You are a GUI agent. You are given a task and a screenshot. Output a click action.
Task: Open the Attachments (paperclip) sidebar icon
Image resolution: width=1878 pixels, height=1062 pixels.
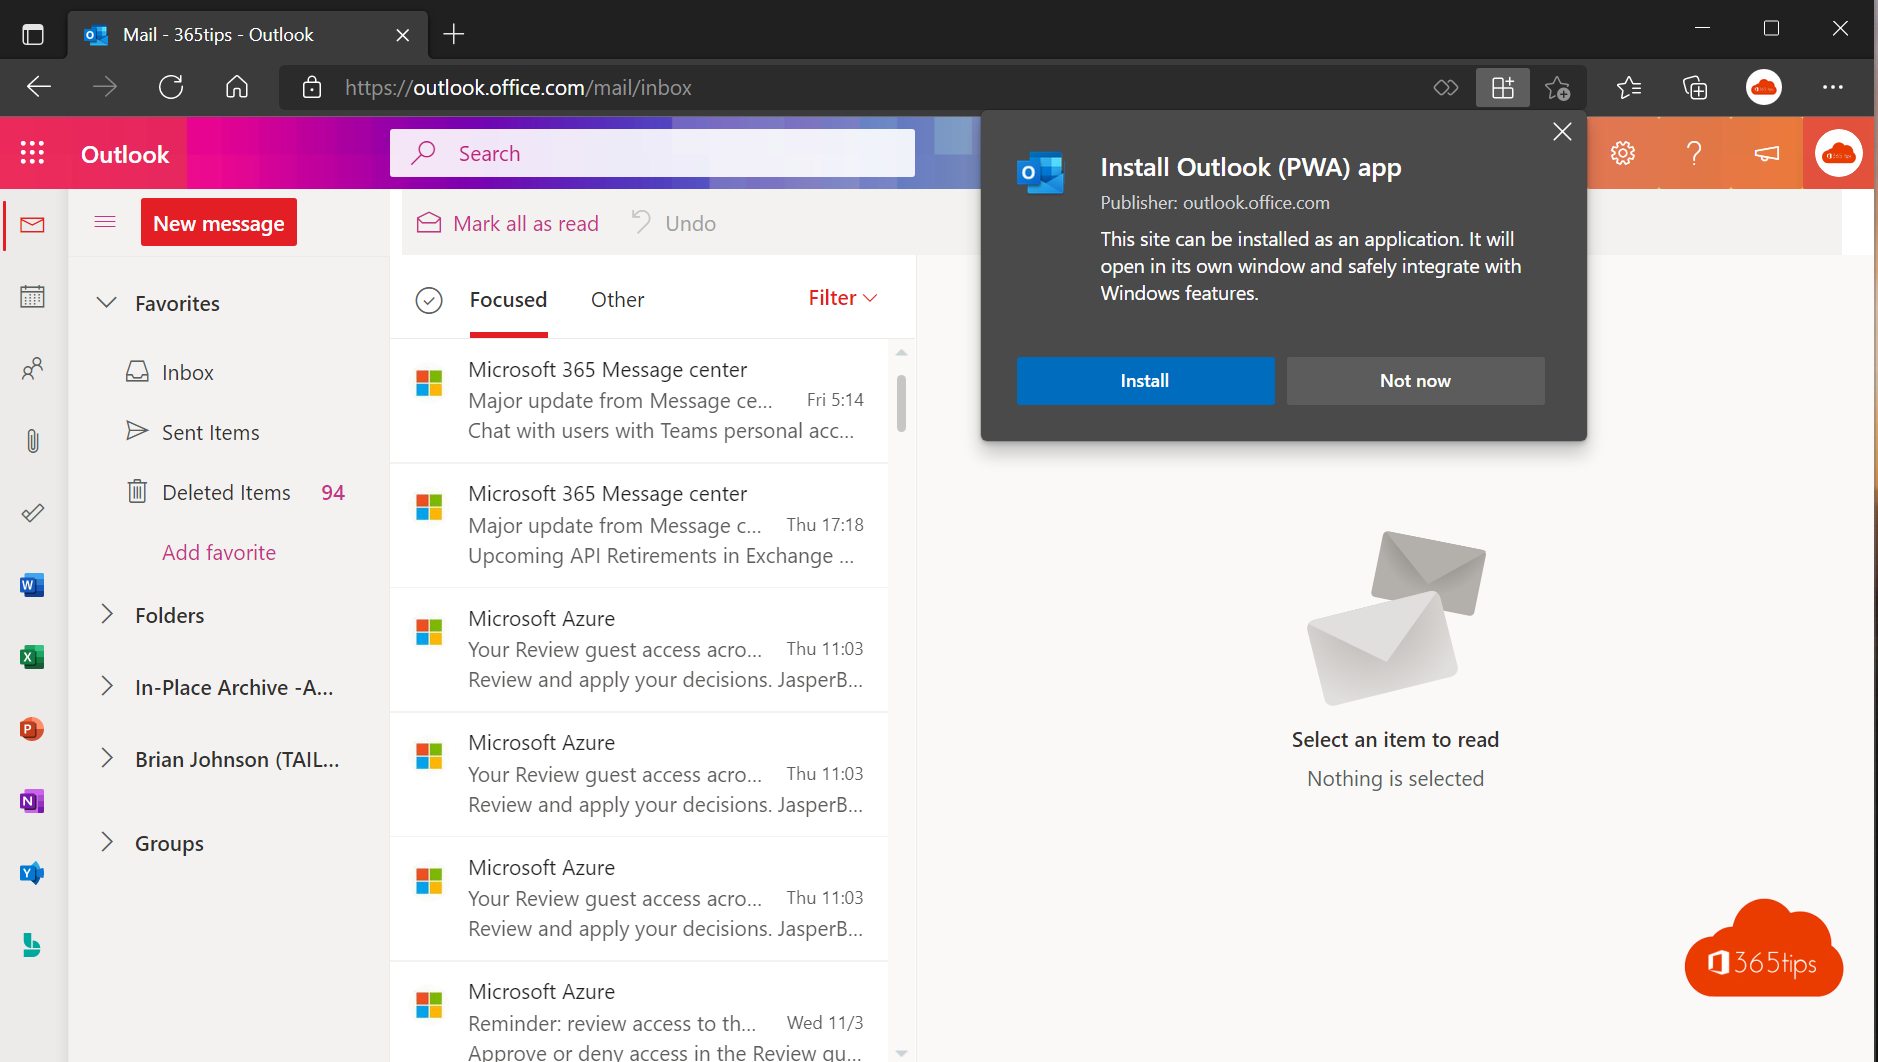click(x=32, y=441)
